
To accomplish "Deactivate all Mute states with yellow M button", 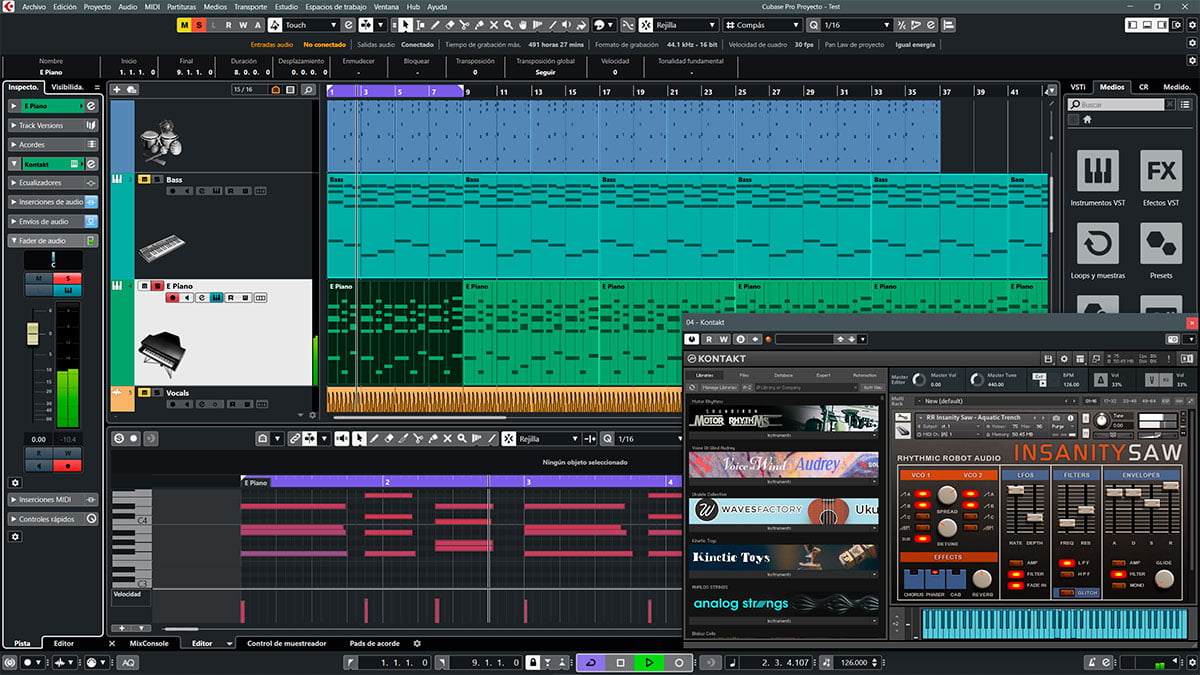I will (x=185, y=25).
